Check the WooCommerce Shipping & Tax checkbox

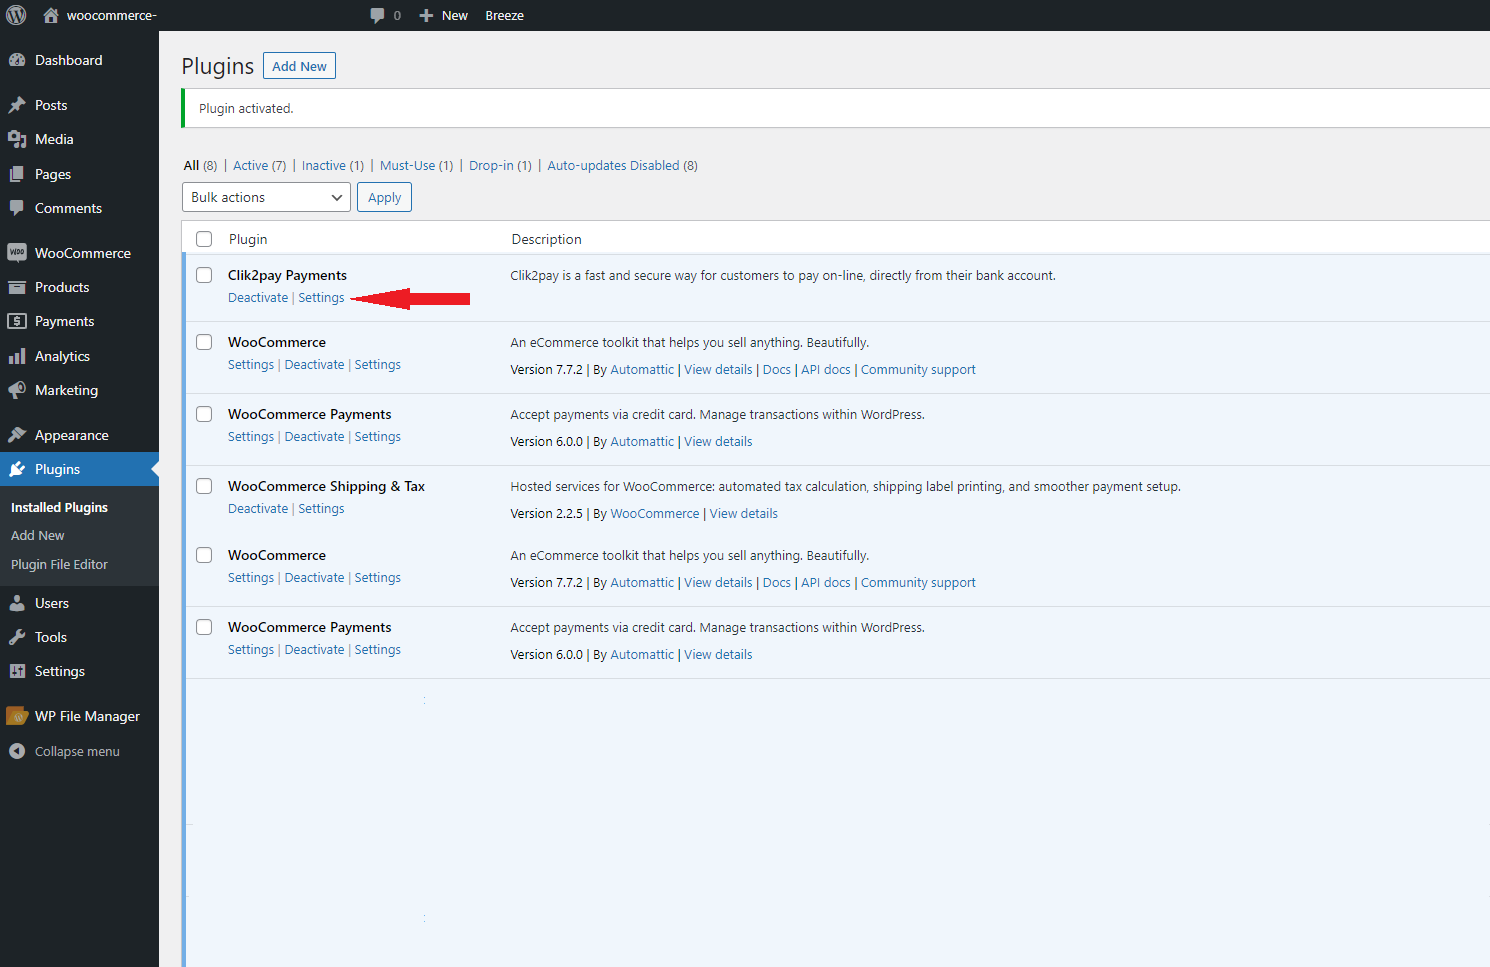tap(204, 486)
